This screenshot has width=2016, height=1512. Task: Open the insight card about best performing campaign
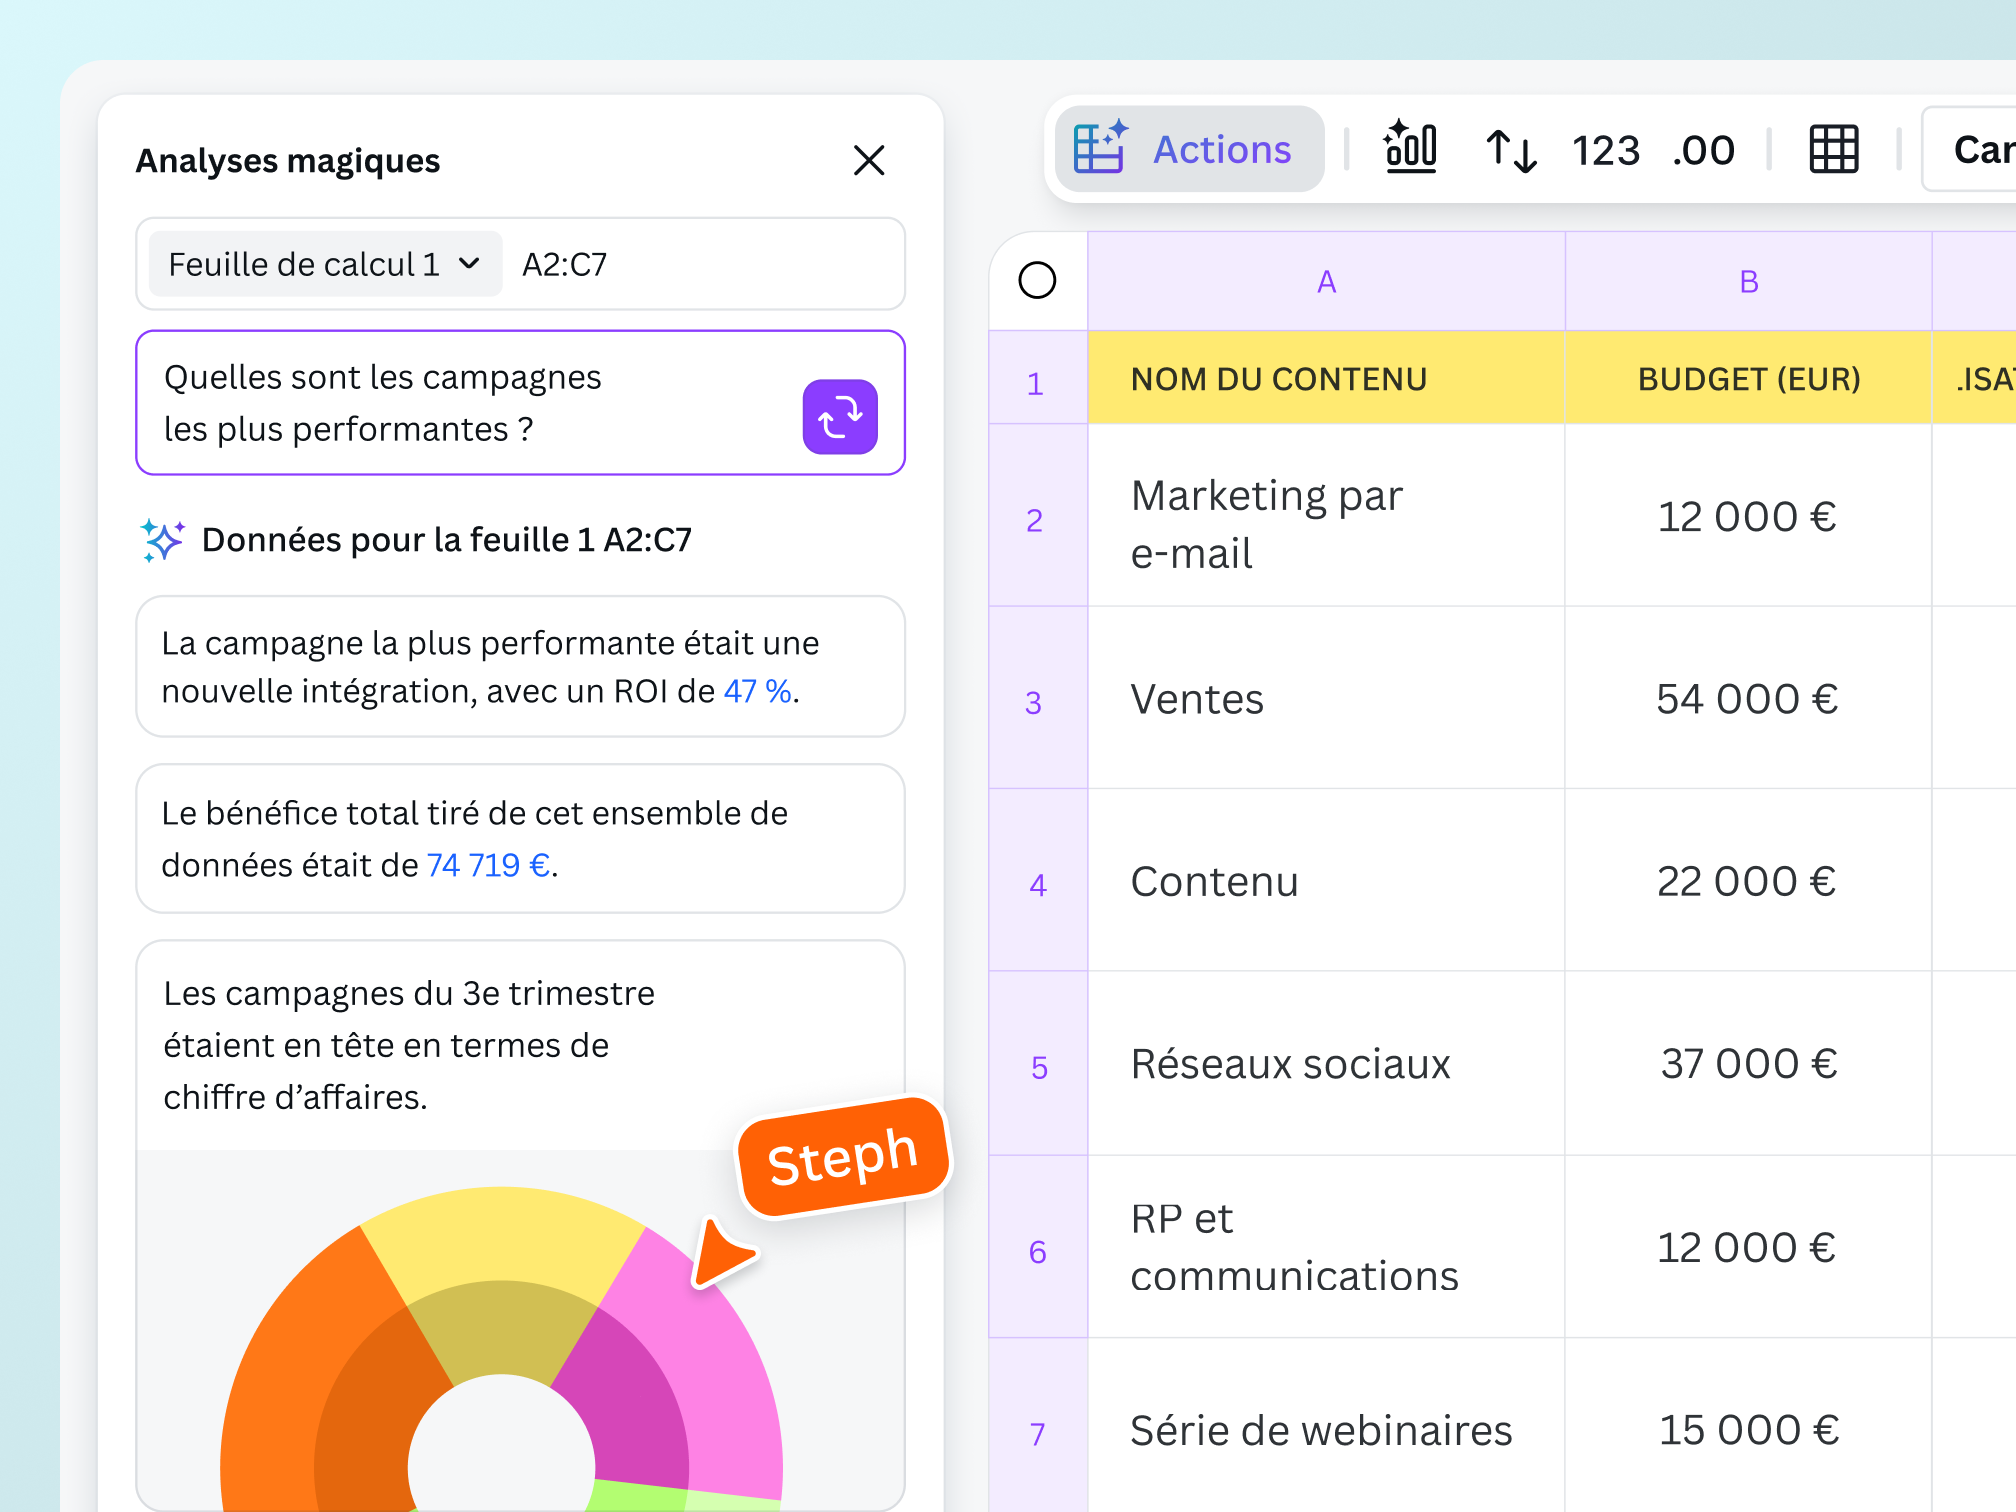click(520, 667)
